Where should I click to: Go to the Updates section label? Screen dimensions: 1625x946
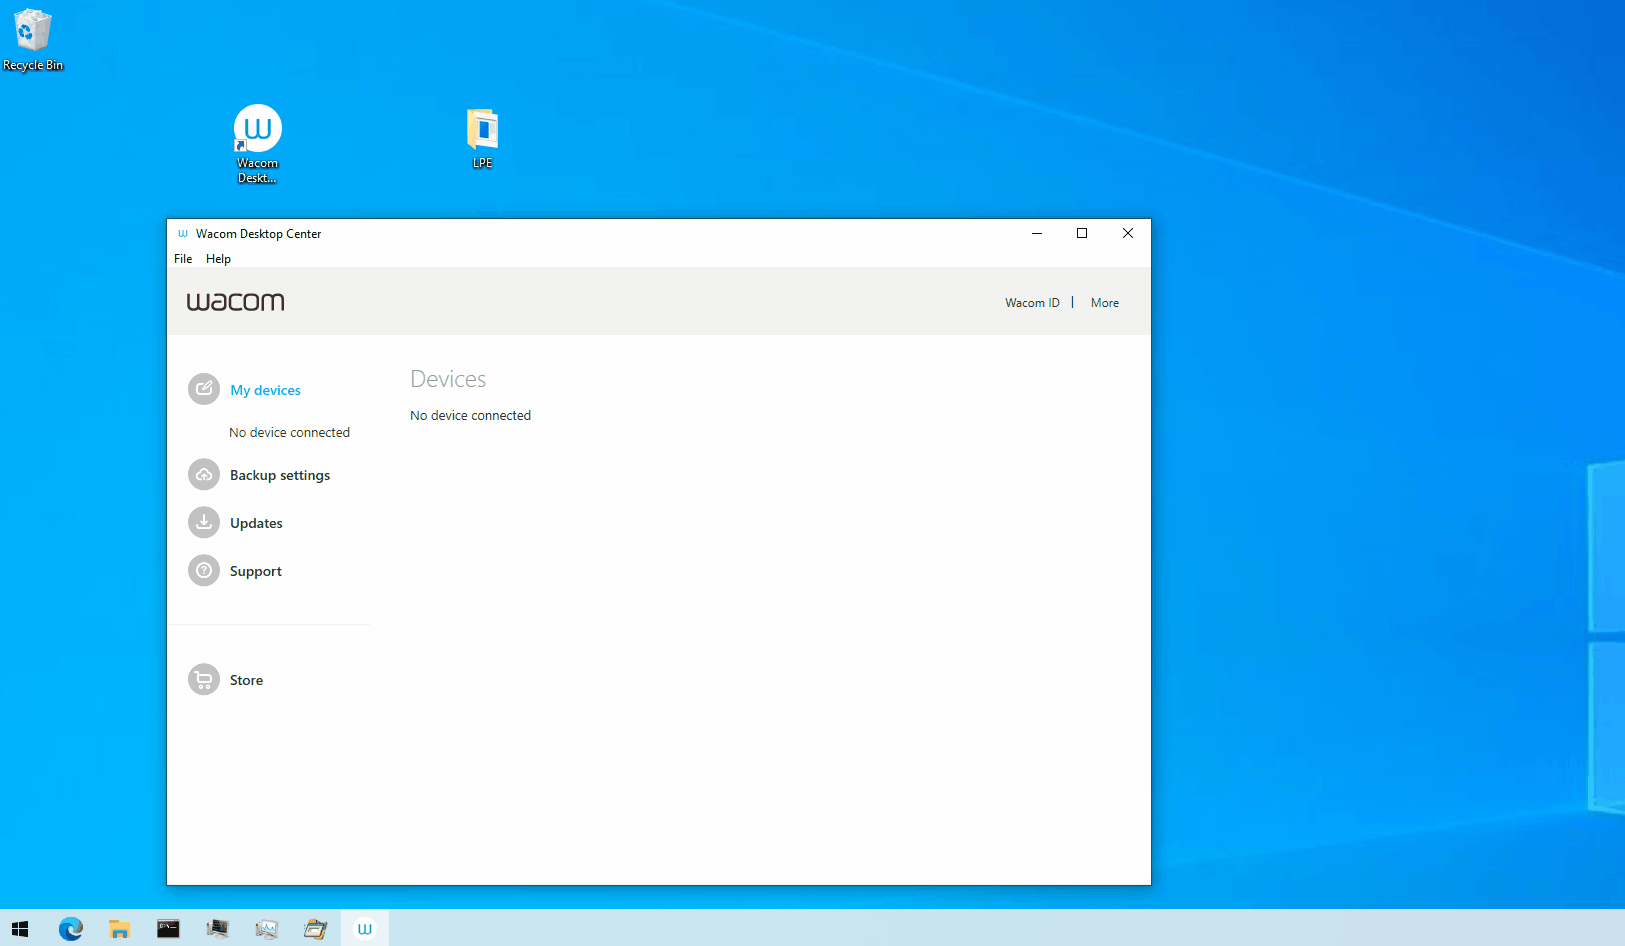pyautogui.click(x=256, y=523)
